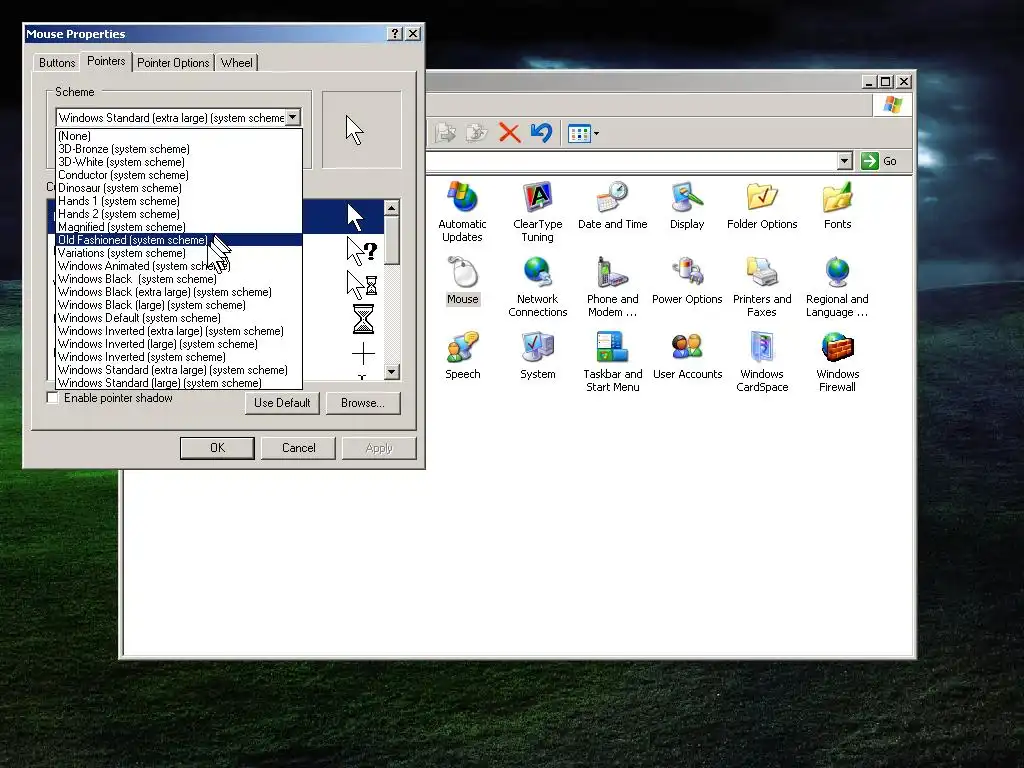Choose Conductor system scheme
1024x768 pixels.
178,175
